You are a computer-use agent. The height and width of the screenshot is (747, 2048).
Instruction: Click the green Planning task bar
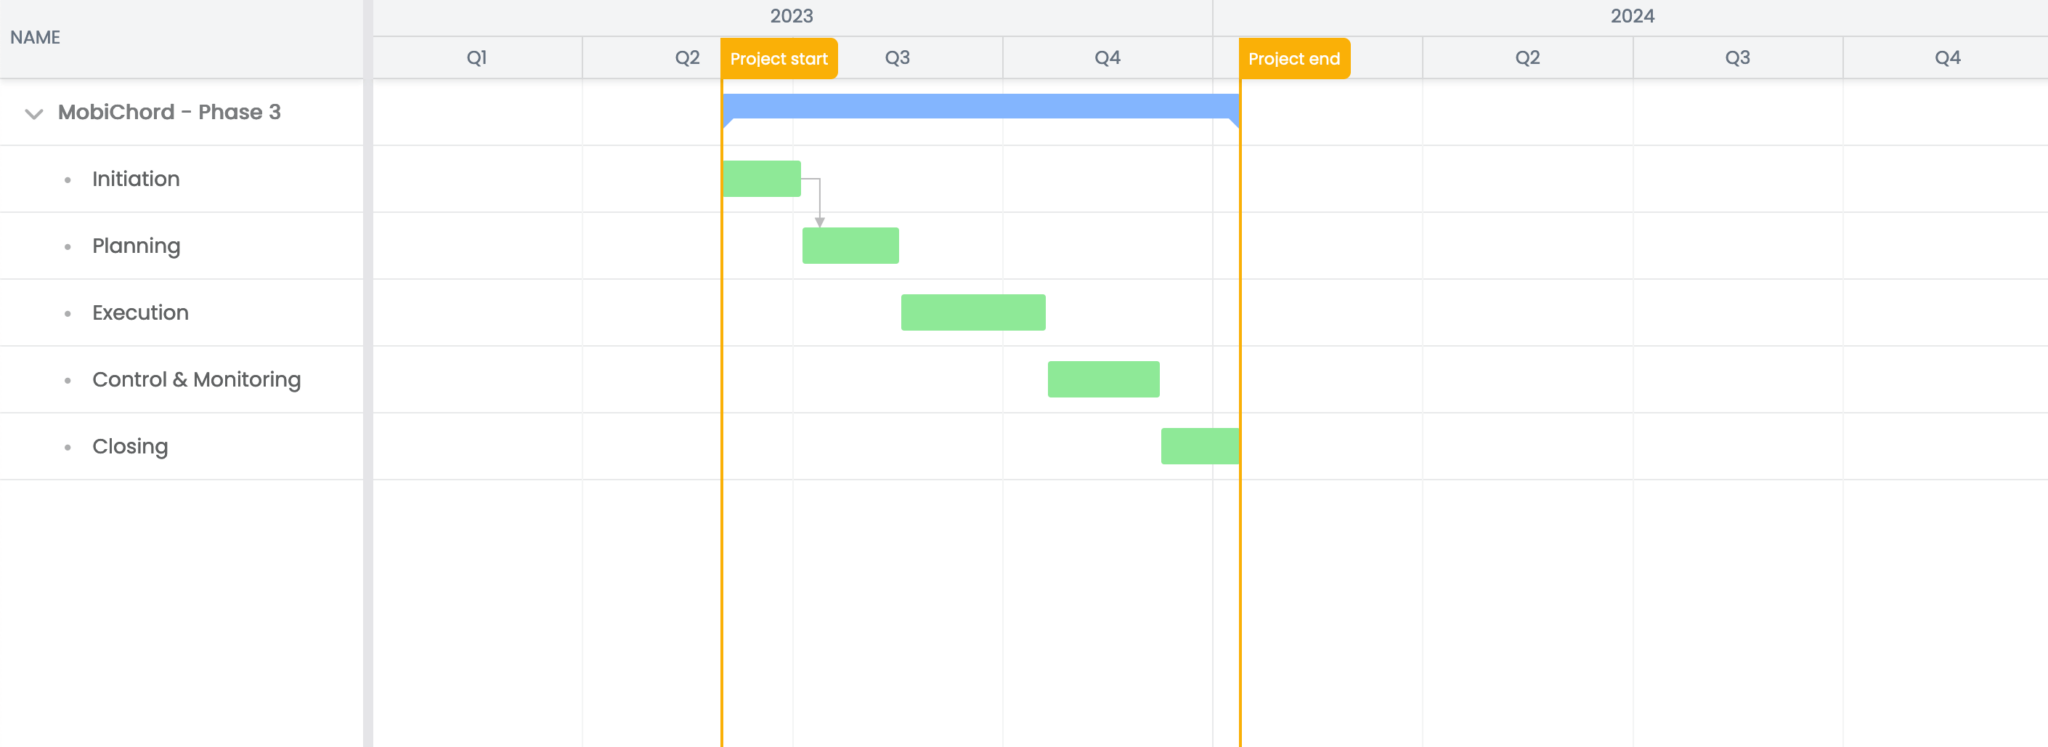pyautogui.click(x=851, y=246)
